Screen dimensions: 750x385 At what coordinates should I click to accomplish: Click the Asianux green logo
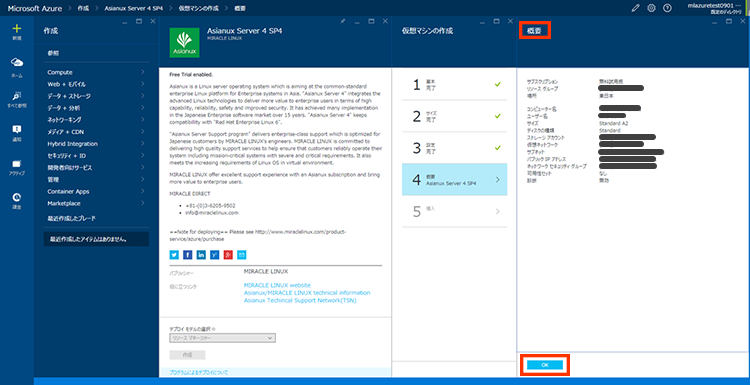click(x=185, y=43)
